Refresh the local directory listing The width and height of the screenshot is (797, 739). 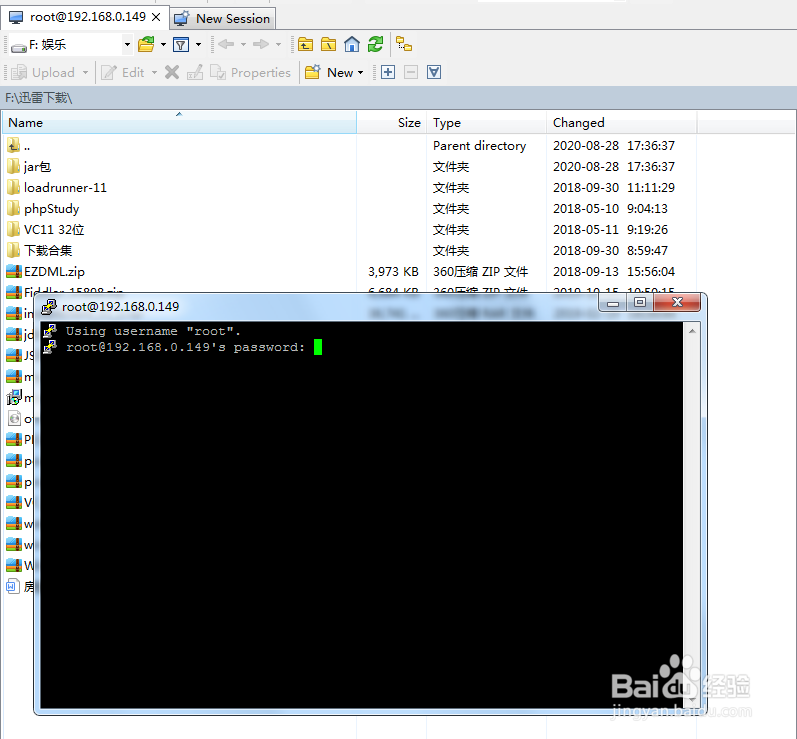point(375,45)
